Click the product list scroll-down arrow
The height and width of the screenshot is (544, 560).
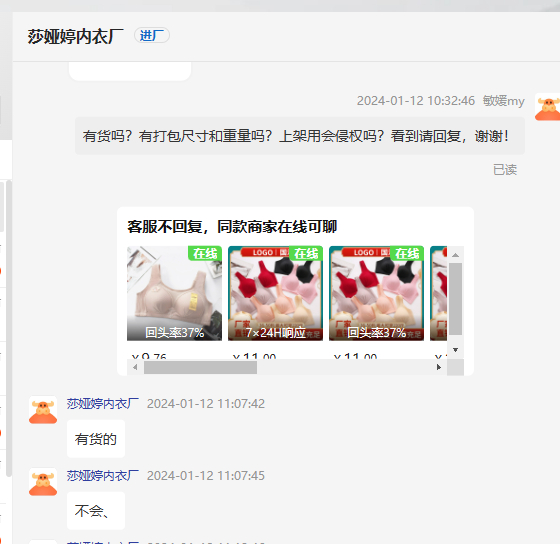(455, 350)
